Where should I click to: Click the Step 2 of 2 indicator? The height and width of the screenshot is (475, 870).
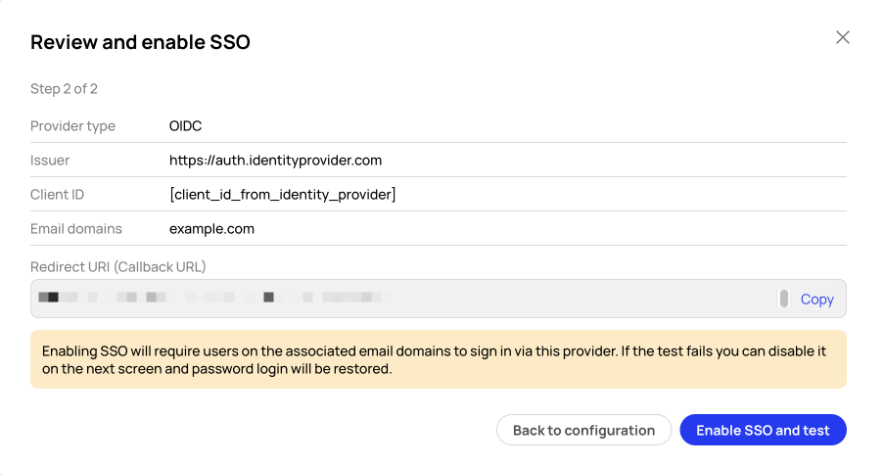[64, 89]
